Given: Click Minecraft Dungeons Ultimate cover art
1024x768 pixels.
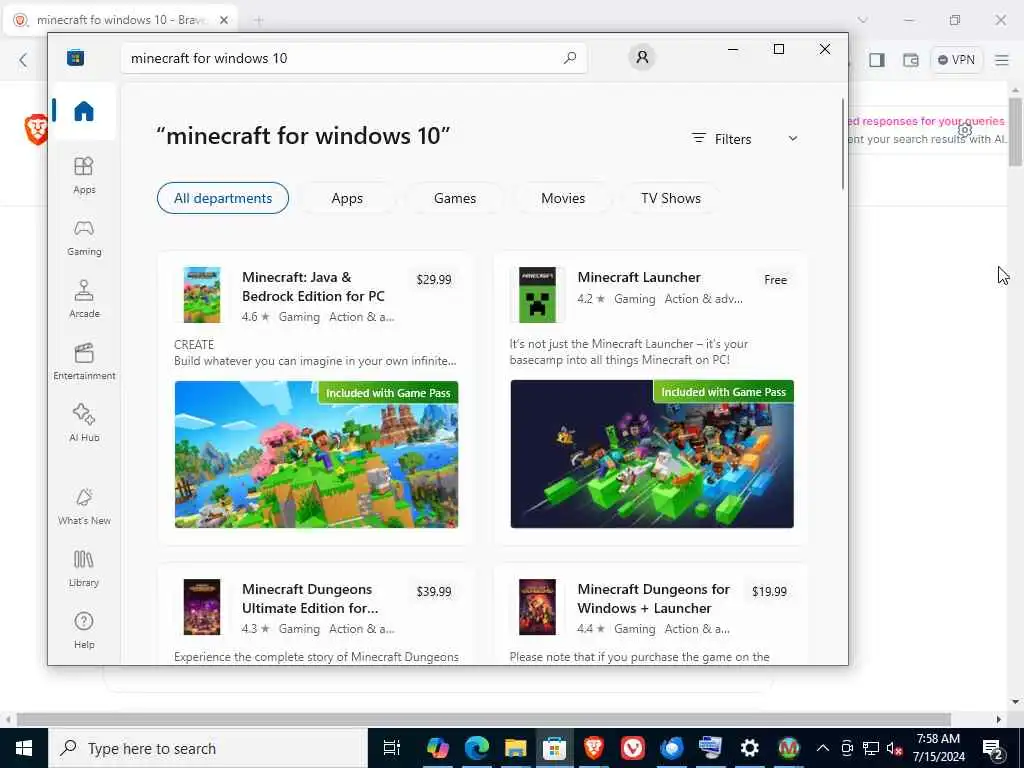Looking at the screenshot, I should pyautogui.click(x=202, y=607).
